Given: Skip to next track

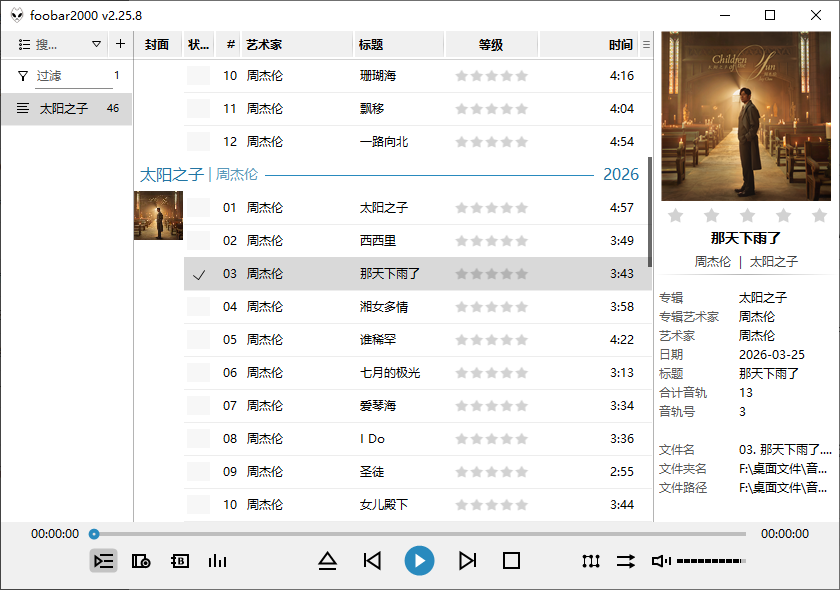Looking at the screenshot, I should [467, 561].
